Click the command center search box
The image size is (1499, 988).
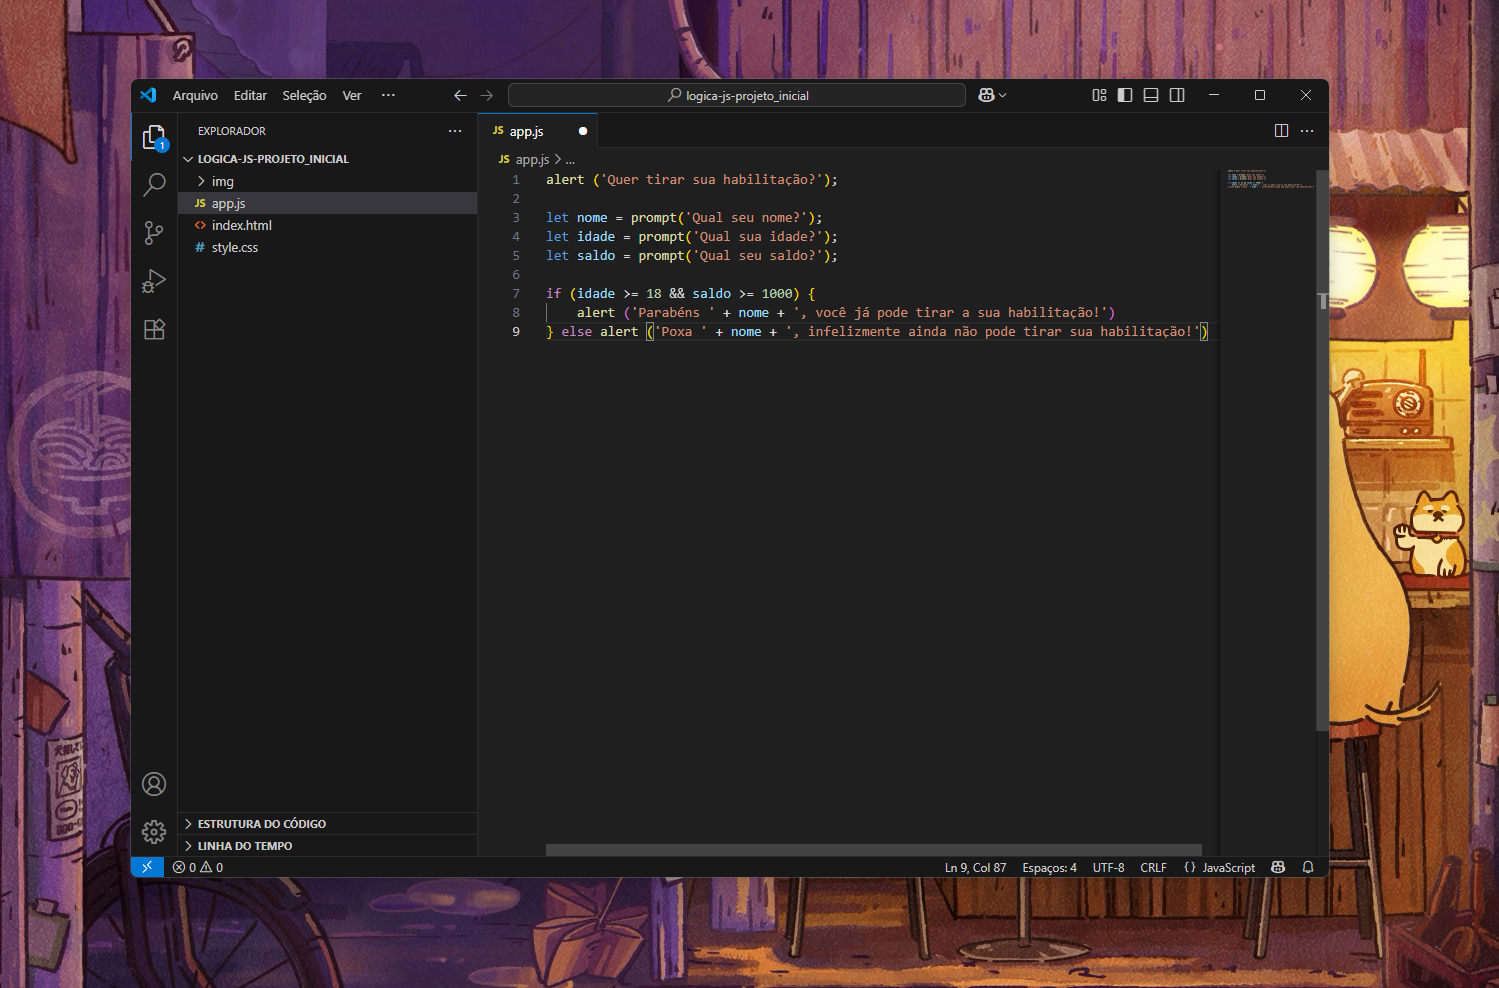point(737,95)
